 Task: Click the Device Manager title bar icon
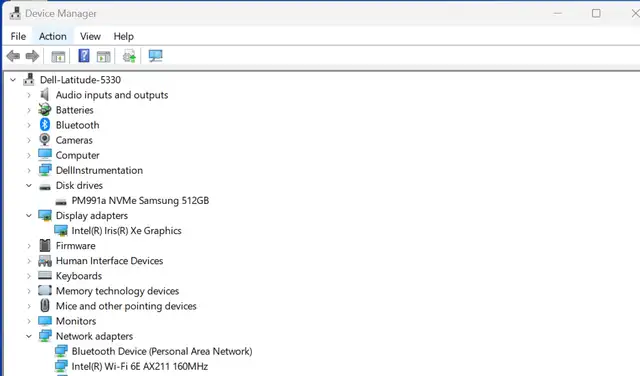pyautogui.click(x=15, y=13)
